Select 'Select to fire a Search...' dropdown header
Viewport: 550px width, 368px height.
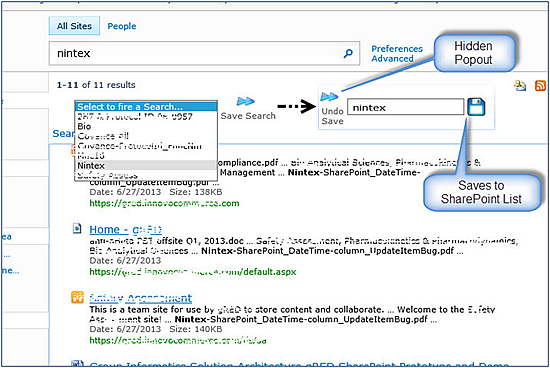(x=146, y=107)
